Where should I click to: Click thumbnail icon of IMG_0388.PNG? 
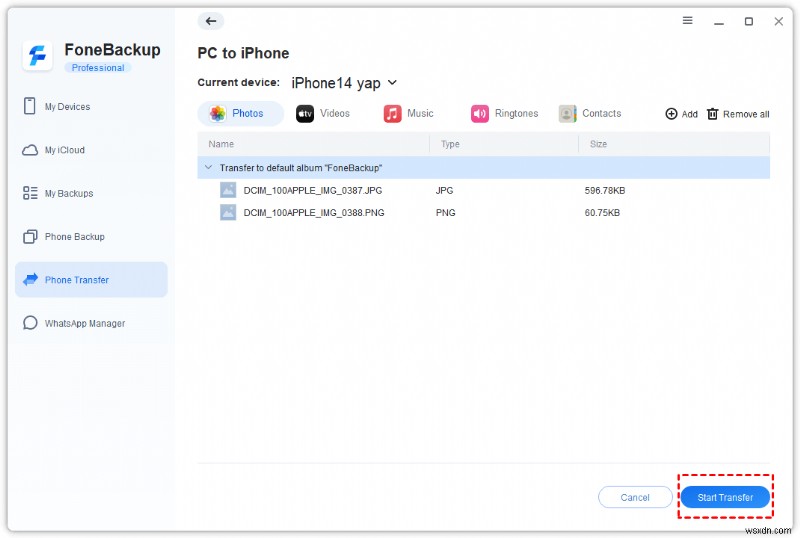228,212
